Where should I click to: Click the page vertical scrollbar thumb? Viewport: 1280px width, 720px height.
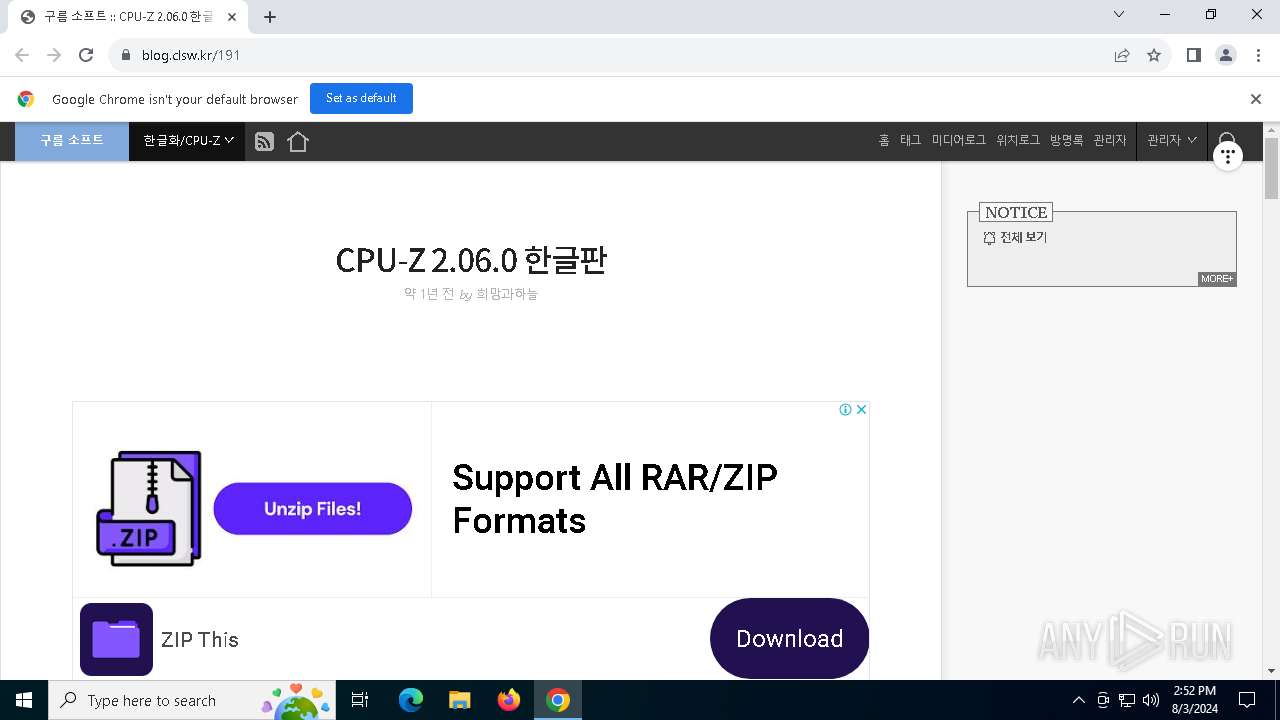point(1271,168)
